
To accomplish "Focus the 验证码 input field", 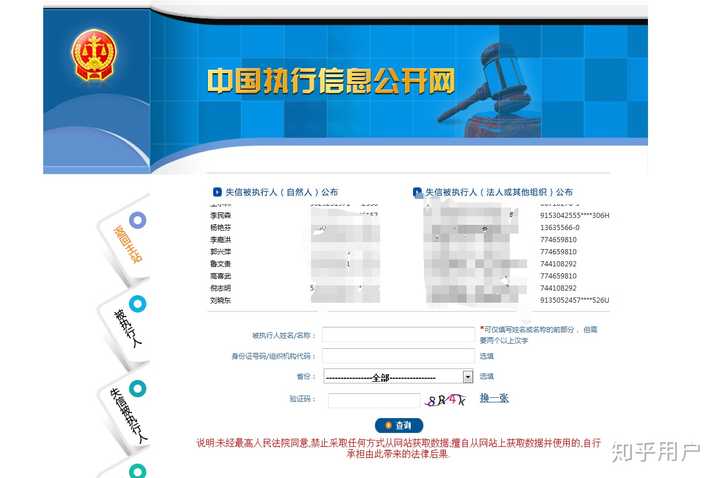I will (374, 400).
